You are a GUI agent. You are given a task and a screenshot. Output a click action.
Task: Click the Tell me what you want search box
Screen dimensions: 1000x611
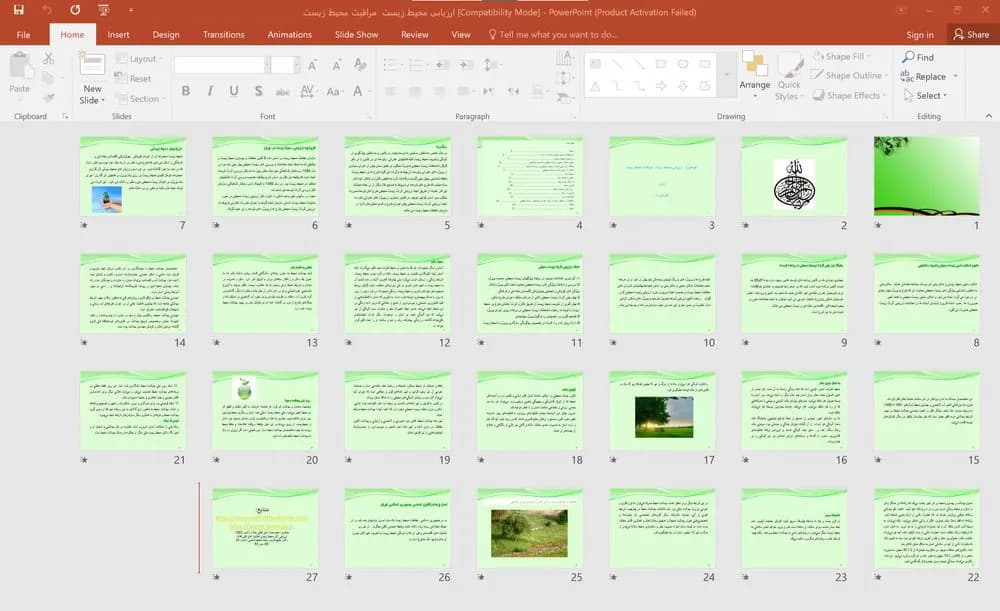pos(552,34)
